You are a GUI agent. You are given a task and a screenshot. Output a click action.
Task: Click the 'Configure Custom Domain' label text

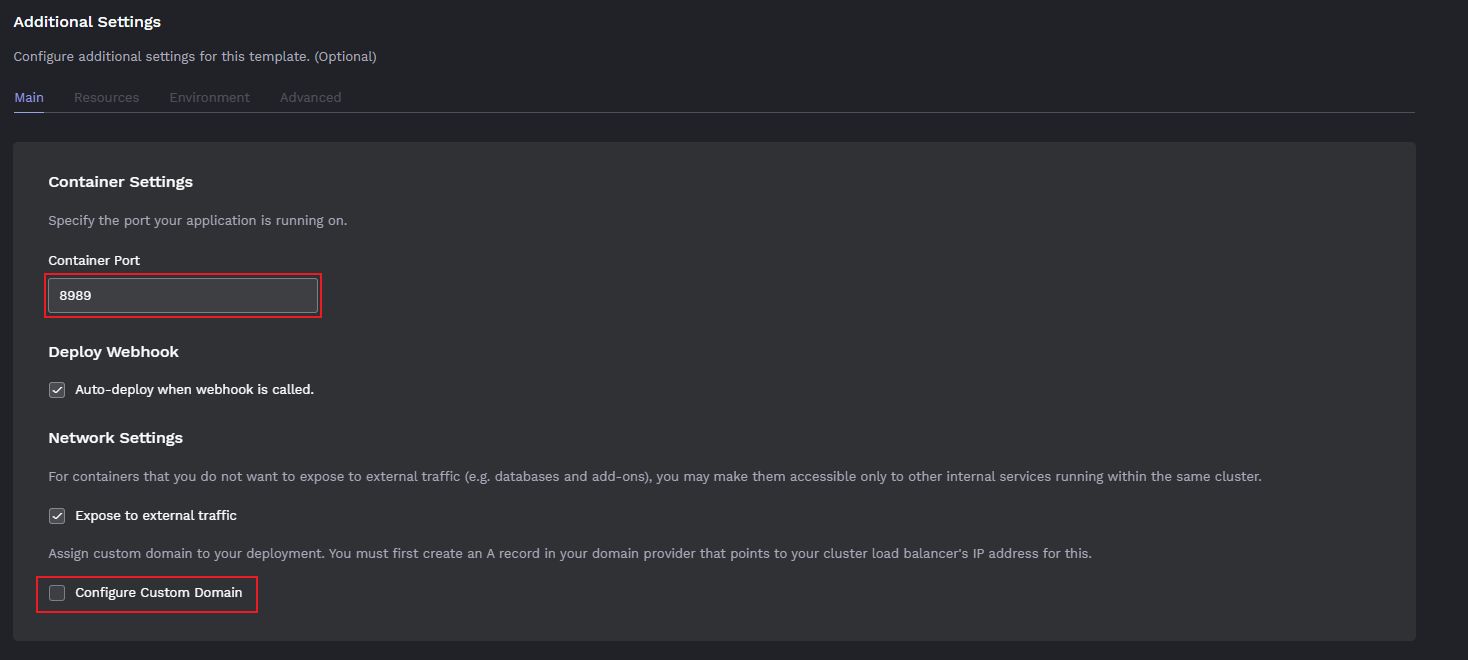(x=158, y=593)
